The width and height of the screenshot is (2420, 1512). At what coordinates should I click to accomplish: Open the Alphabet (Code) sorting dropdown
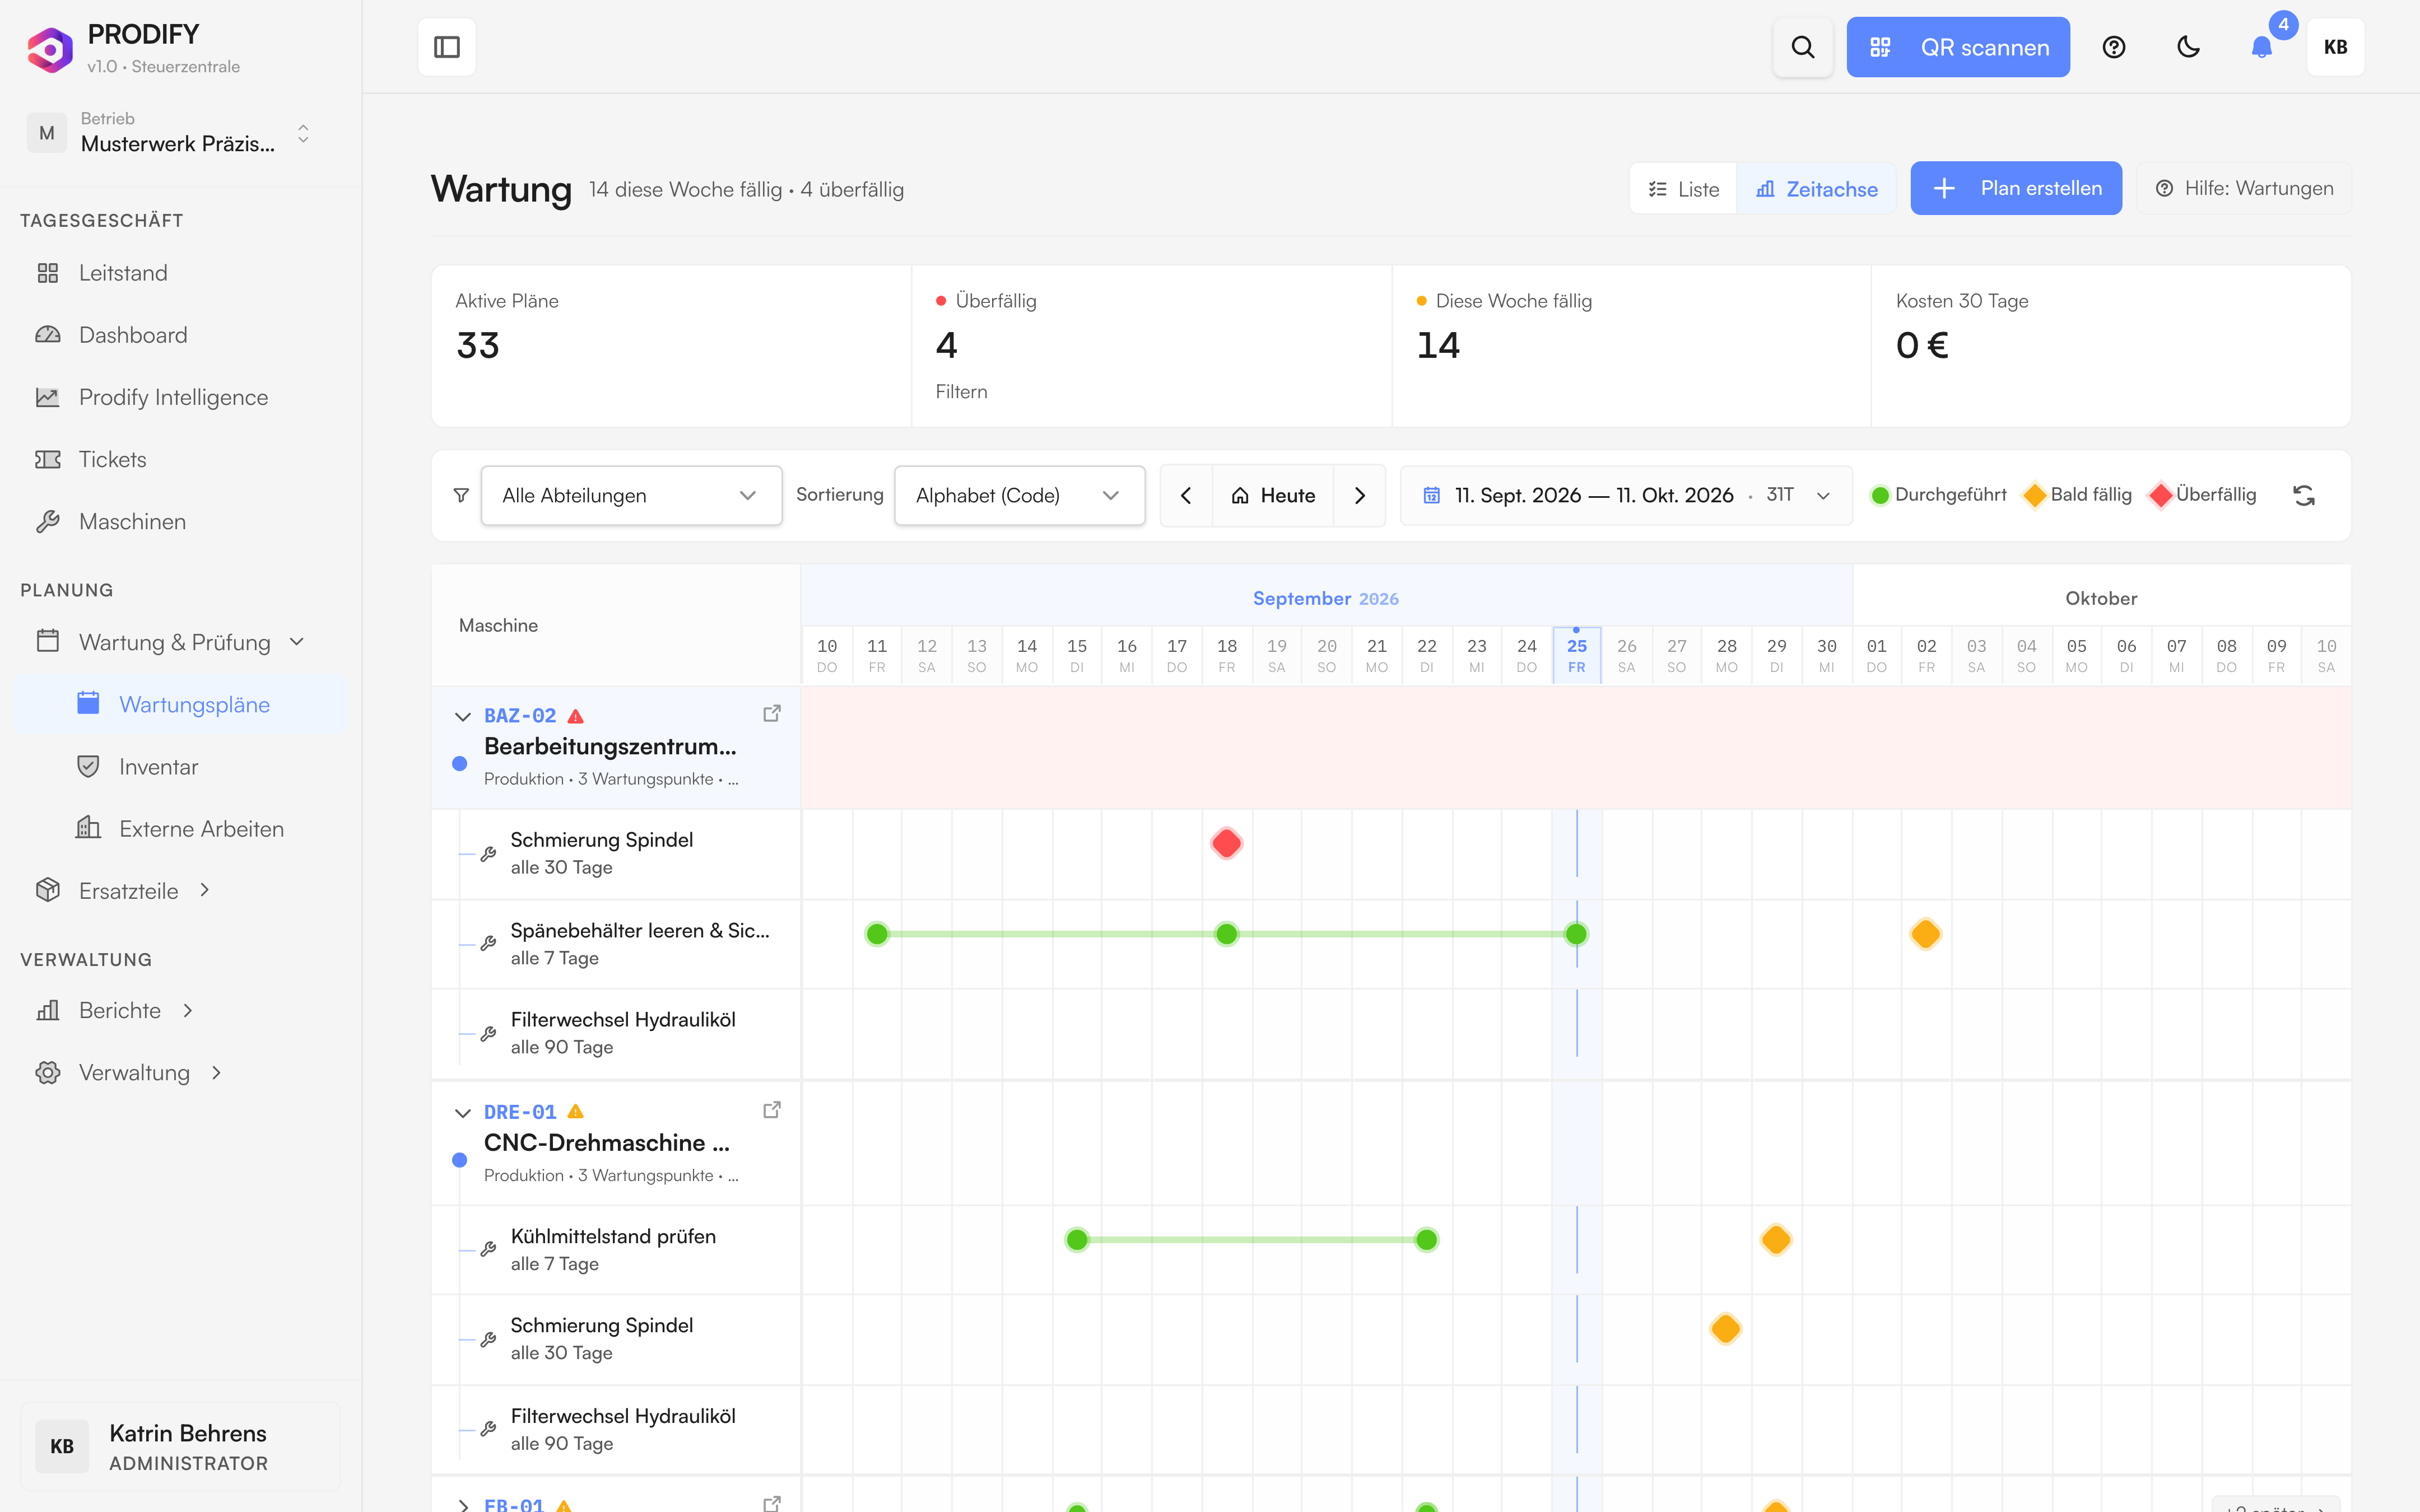pyautogui.click(x=1019, y=495)
